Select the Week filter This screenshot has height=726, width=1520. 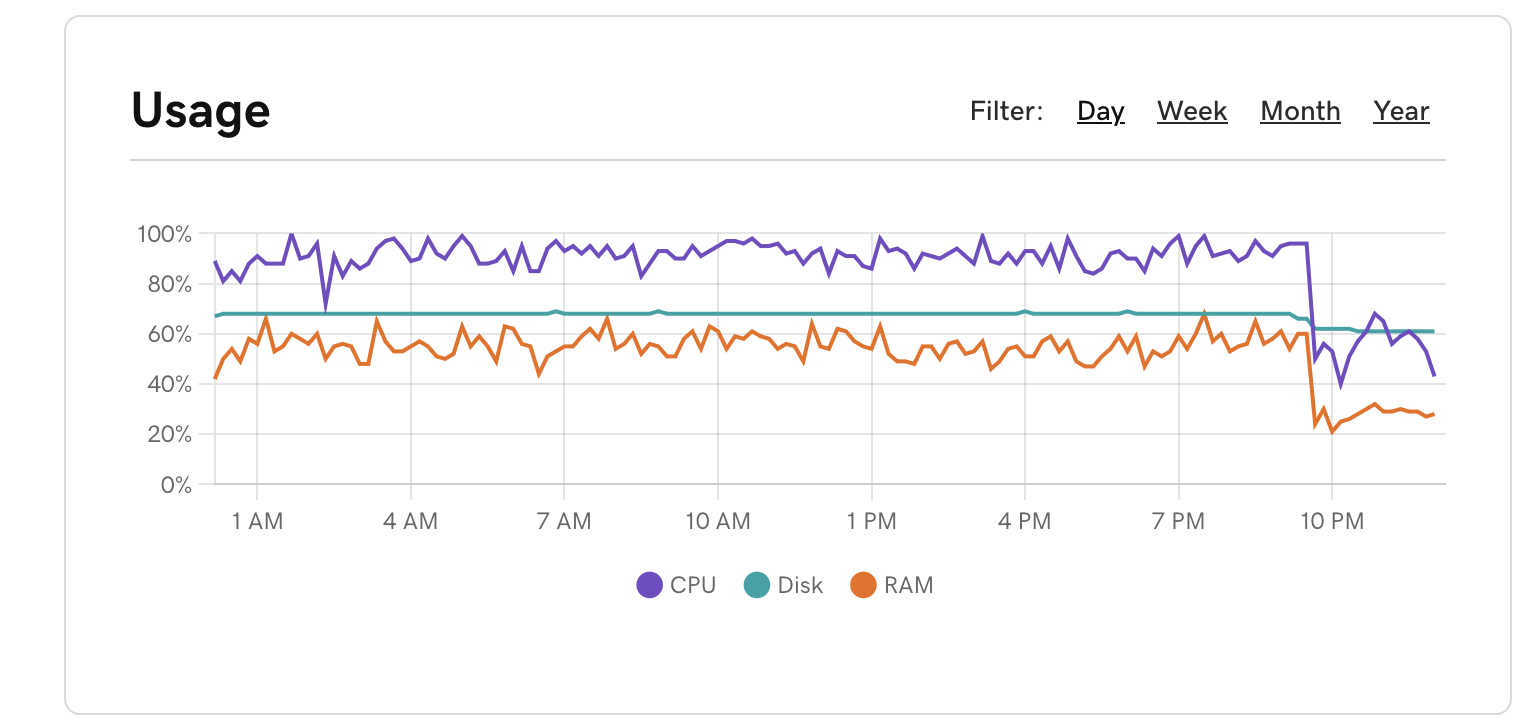point(1192,111)
